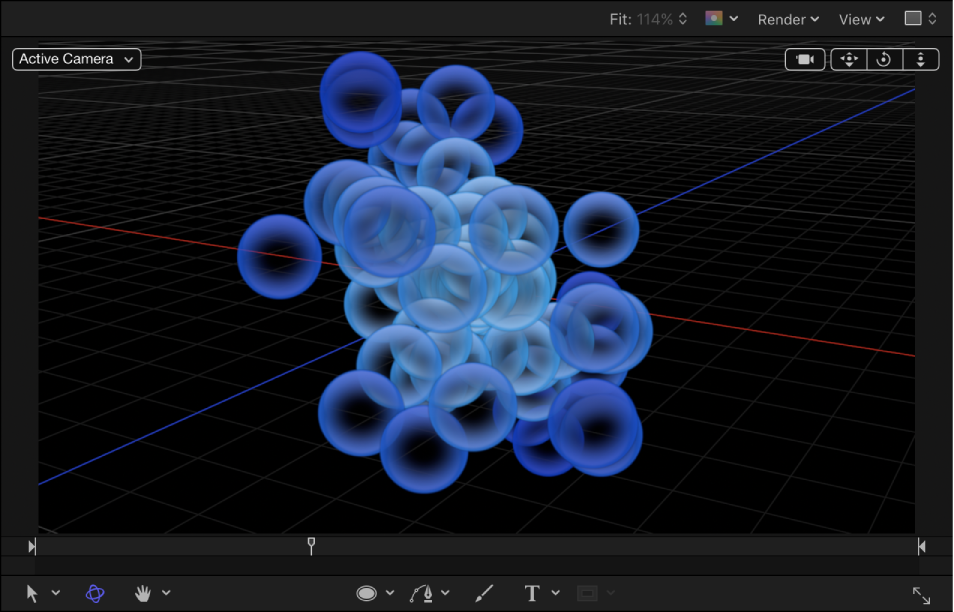Click the camera isolate icon above the canvas
Image resolution: width=954 pixels, height=612 pixels.
[x=805, y=59]
